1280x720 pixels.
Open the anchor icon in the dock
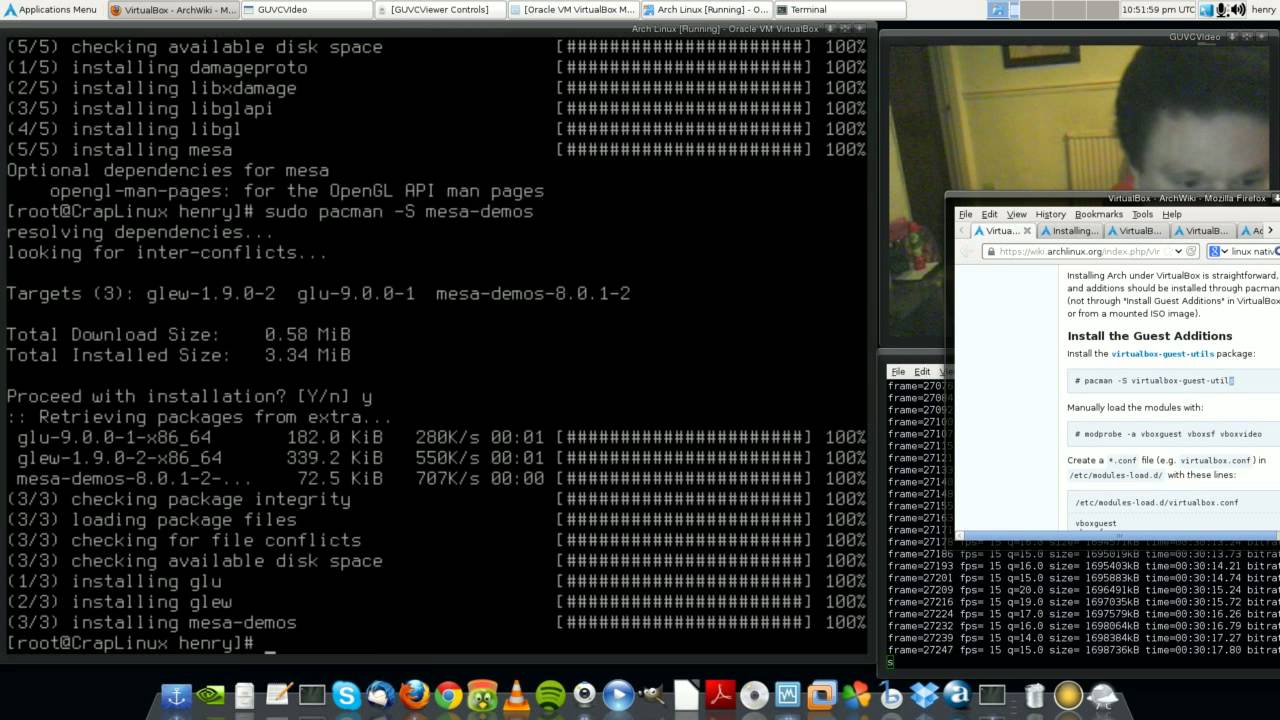(176, 695)
